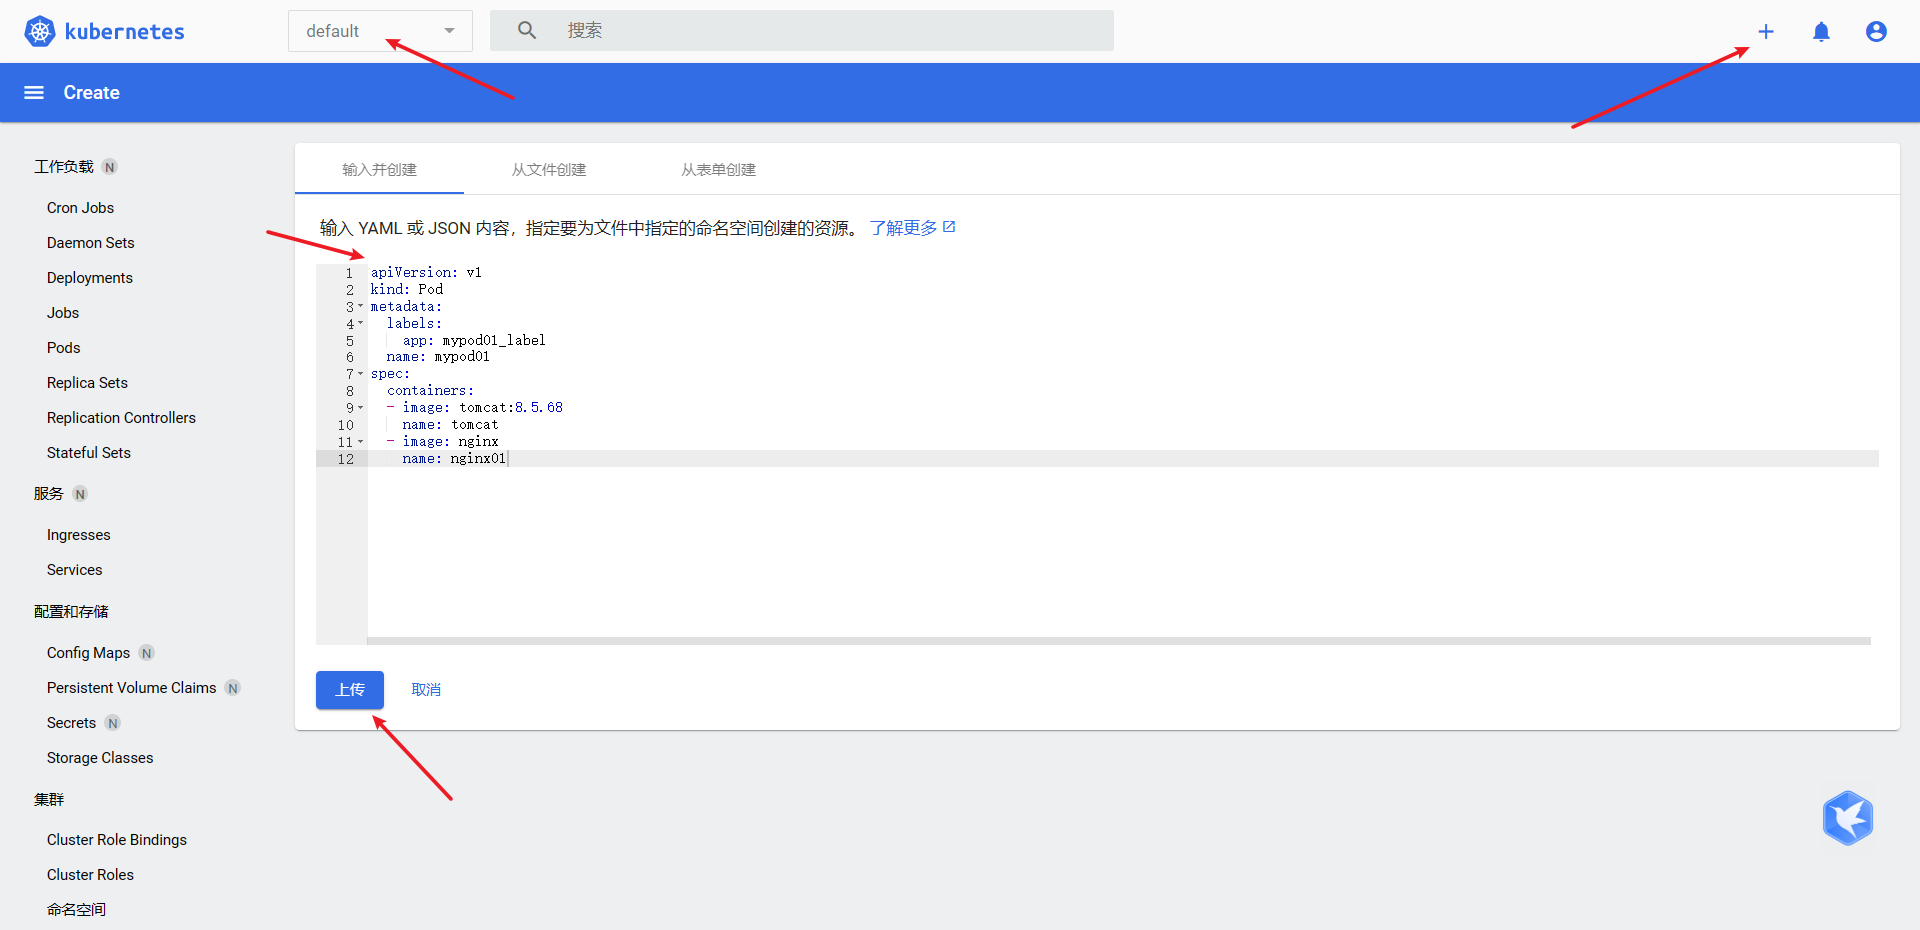This screenshot has height=930, width=1920.
Task: Open the hamburger navigation menu
Action: tap(34, 93)
